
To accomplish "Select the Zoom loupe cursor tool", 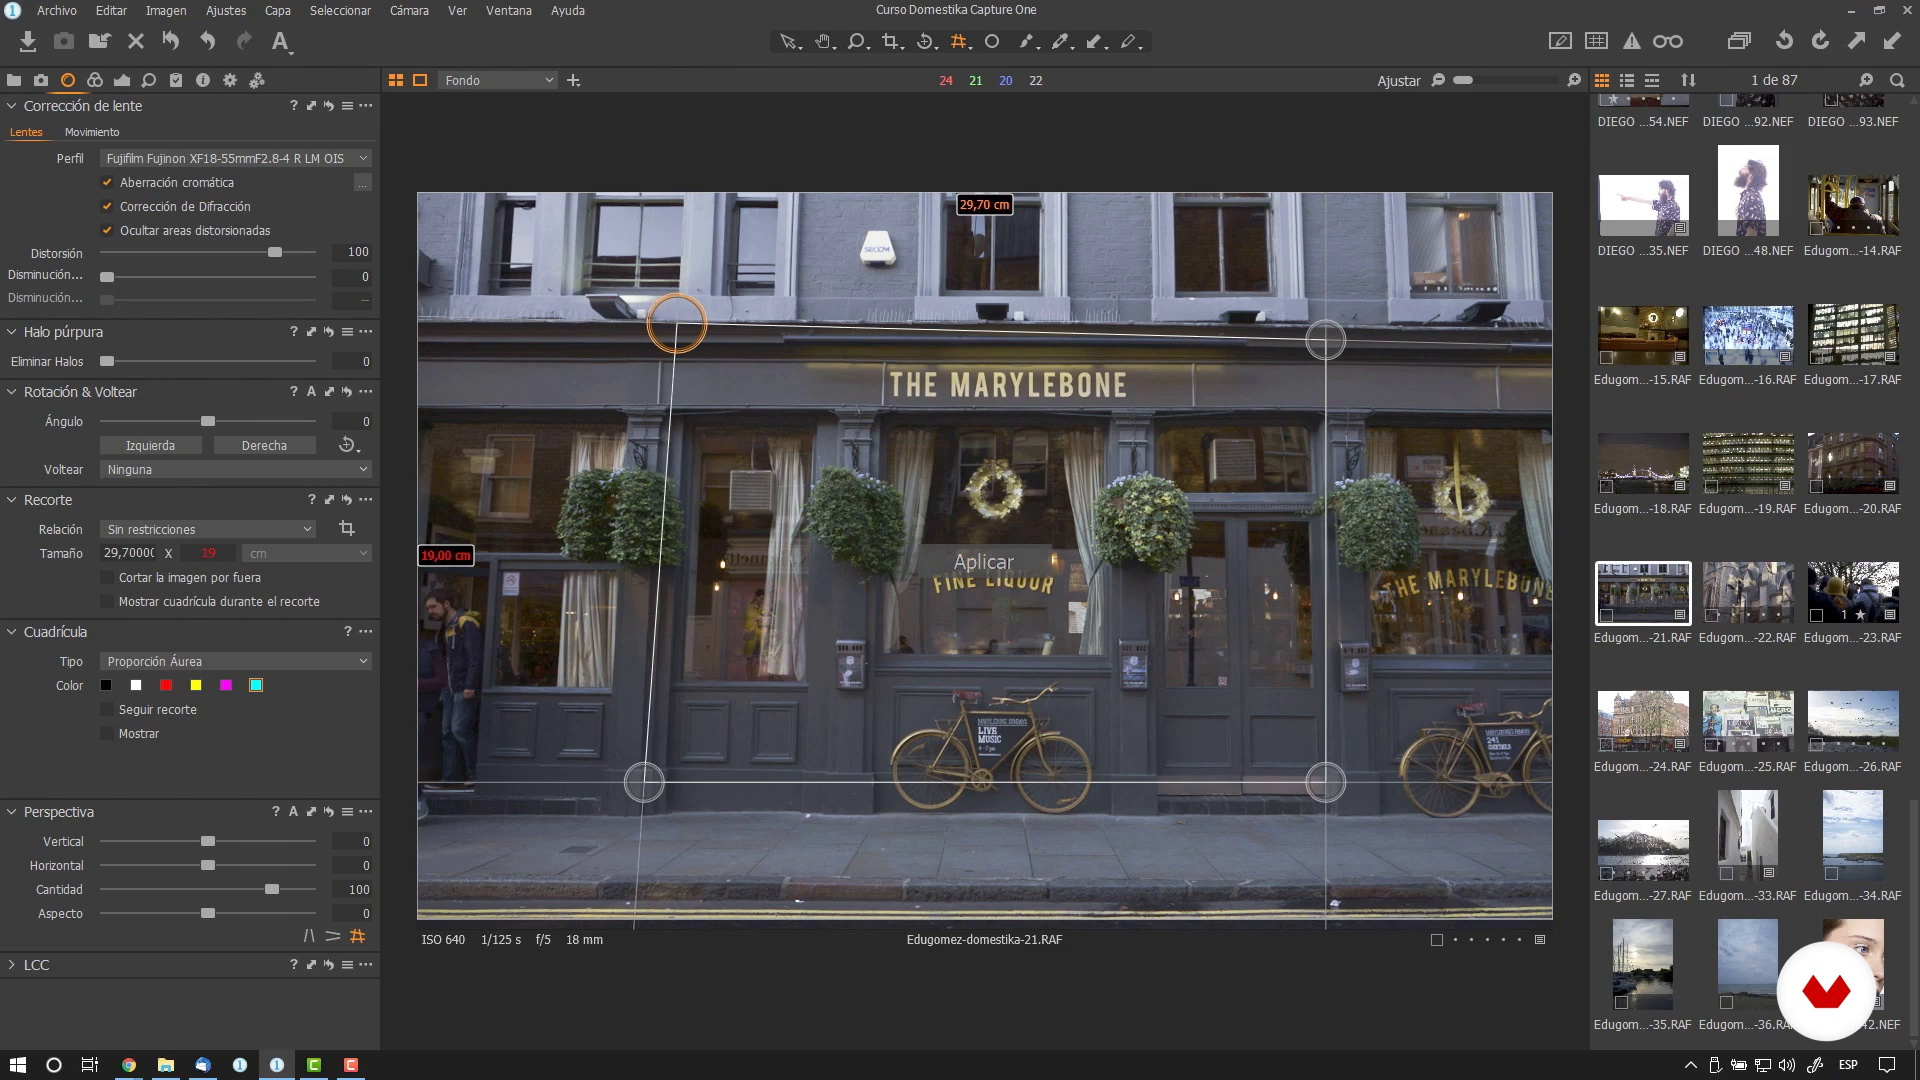I will [x=857, y=42].
